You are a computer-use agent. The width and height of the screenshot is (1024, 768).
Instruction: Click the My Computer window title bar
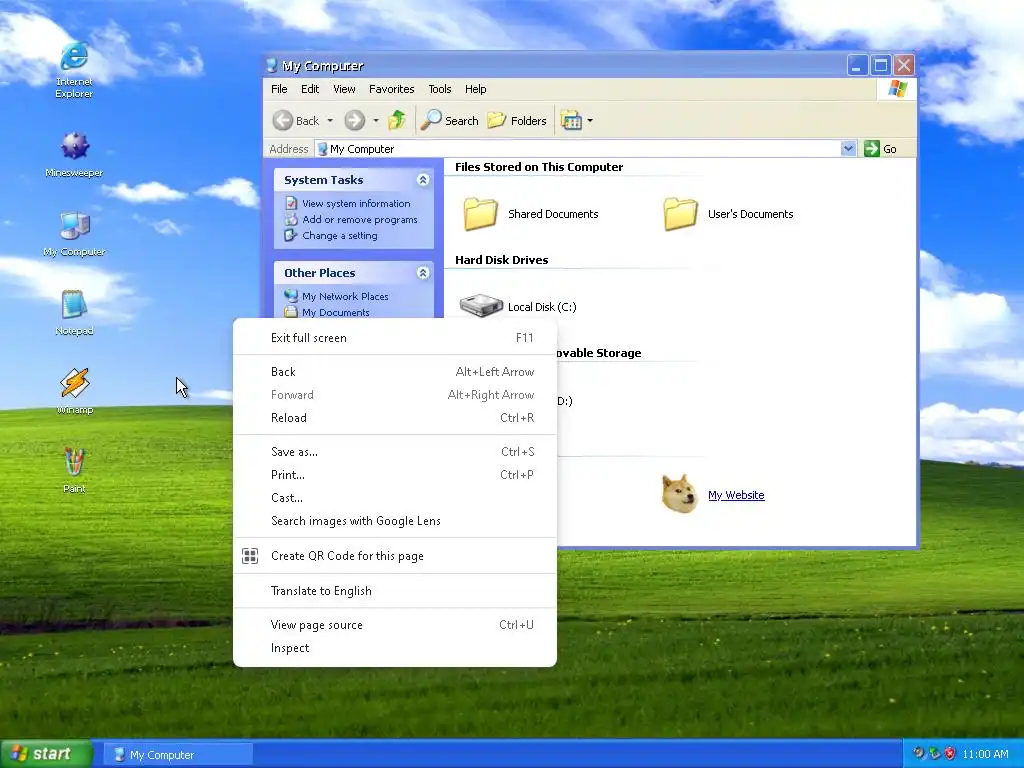[x=555, y=65]
